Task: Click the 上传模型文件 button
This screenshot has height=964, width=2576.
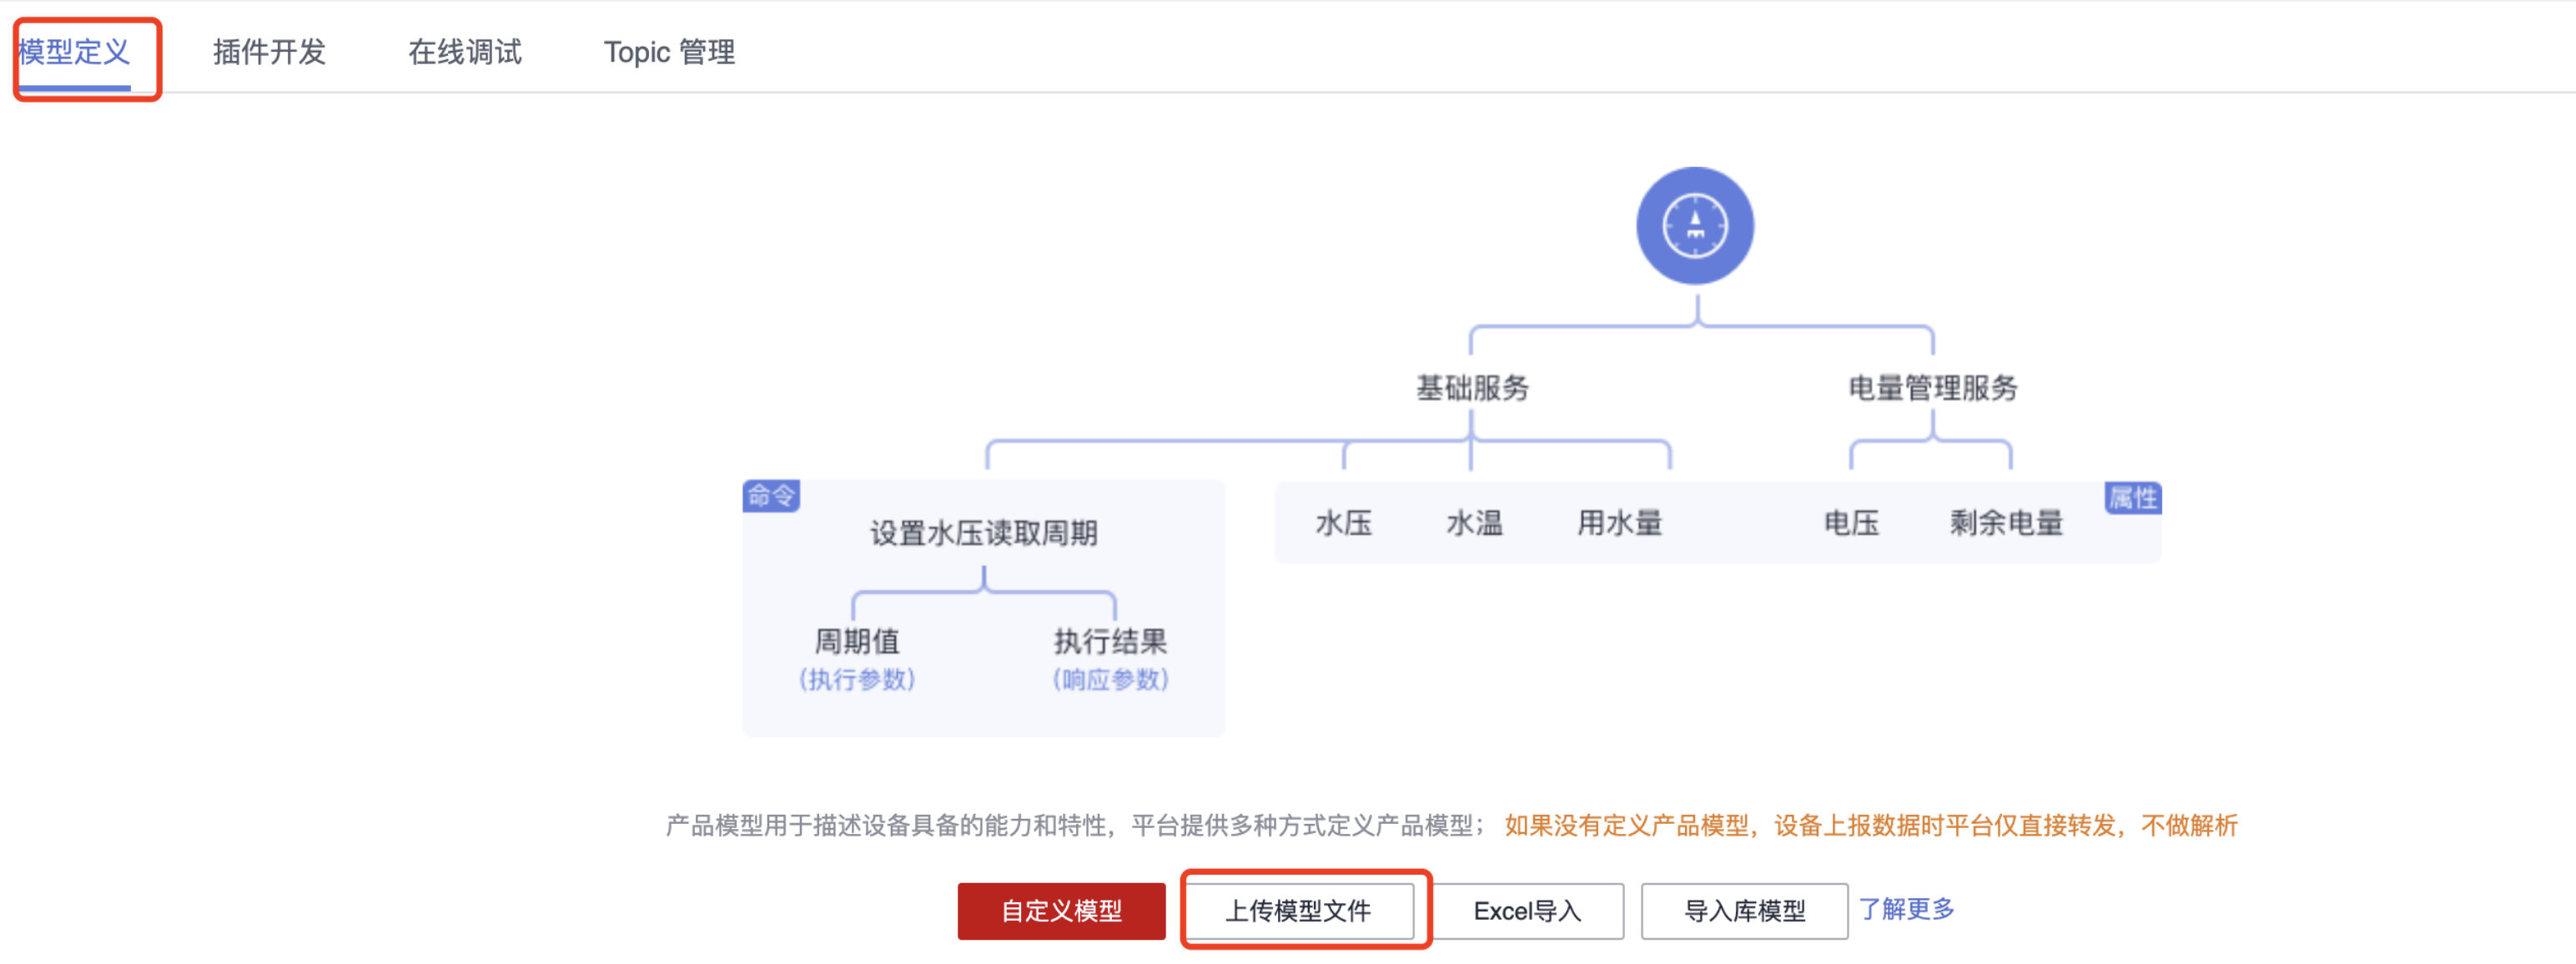Action: pos(1298,910)
